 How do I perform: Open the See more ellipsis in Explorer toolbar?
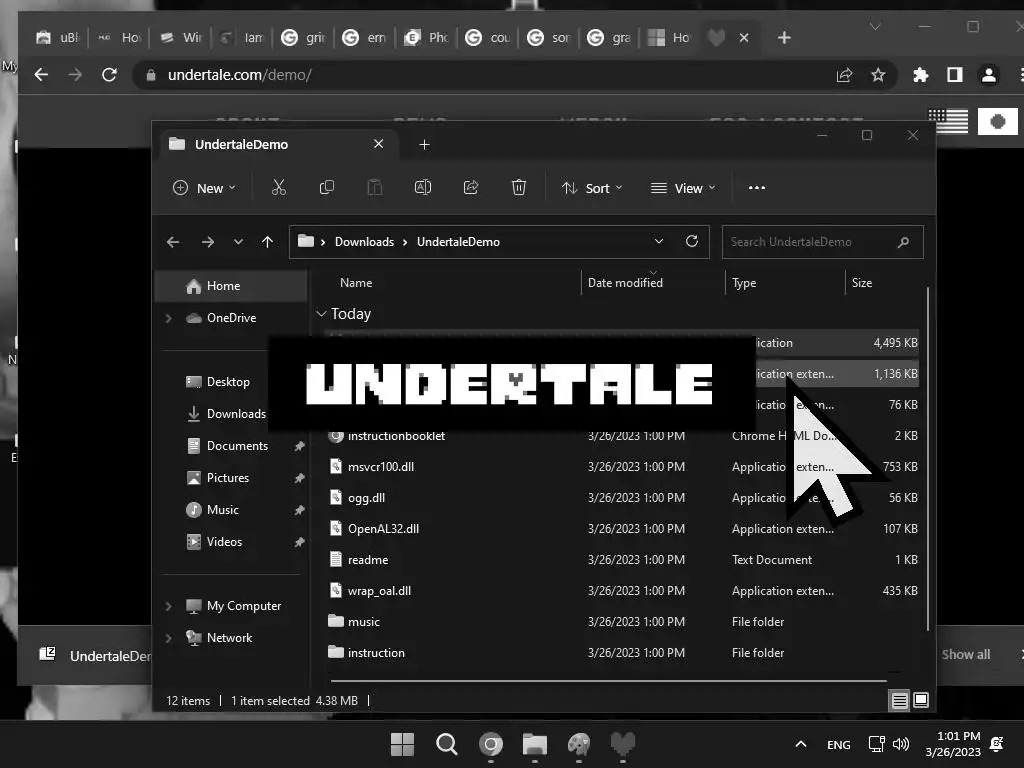[757, 188]
